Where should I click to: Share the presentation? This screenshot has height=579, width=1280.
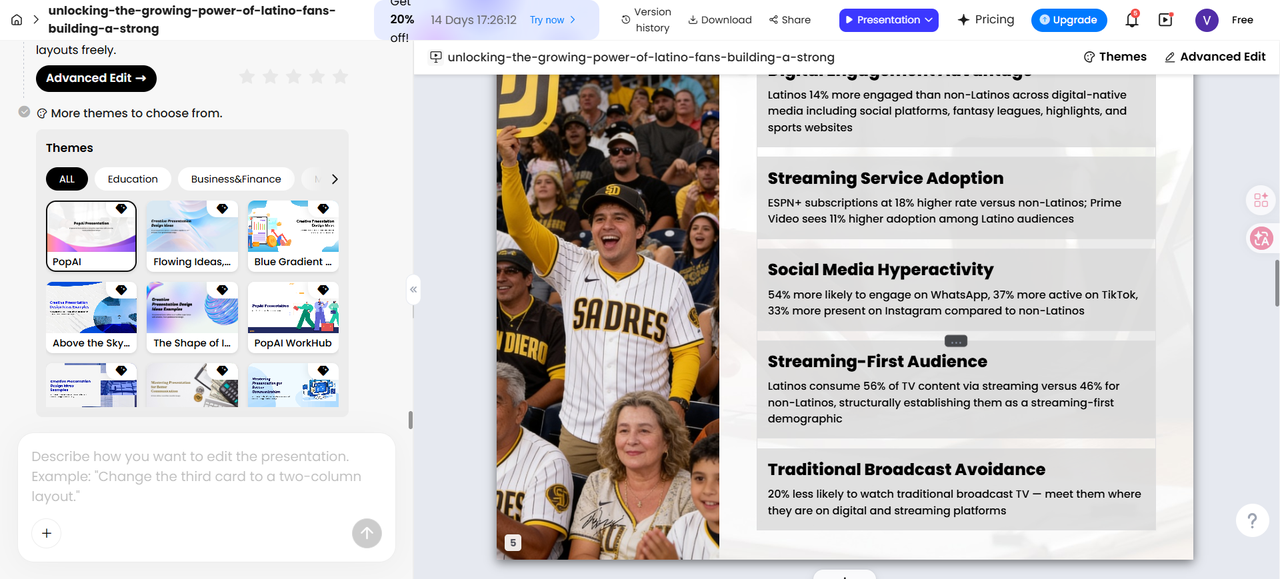click(790, 20)
